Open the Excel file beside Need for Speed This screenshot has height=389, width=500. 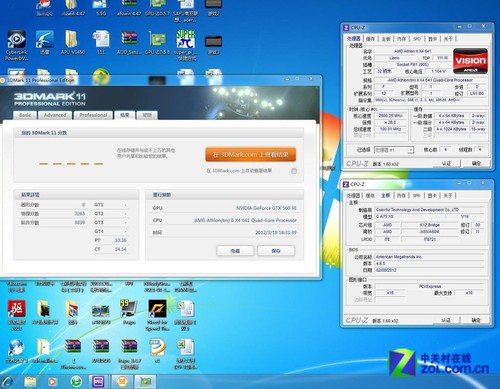[x=185, y=315]
